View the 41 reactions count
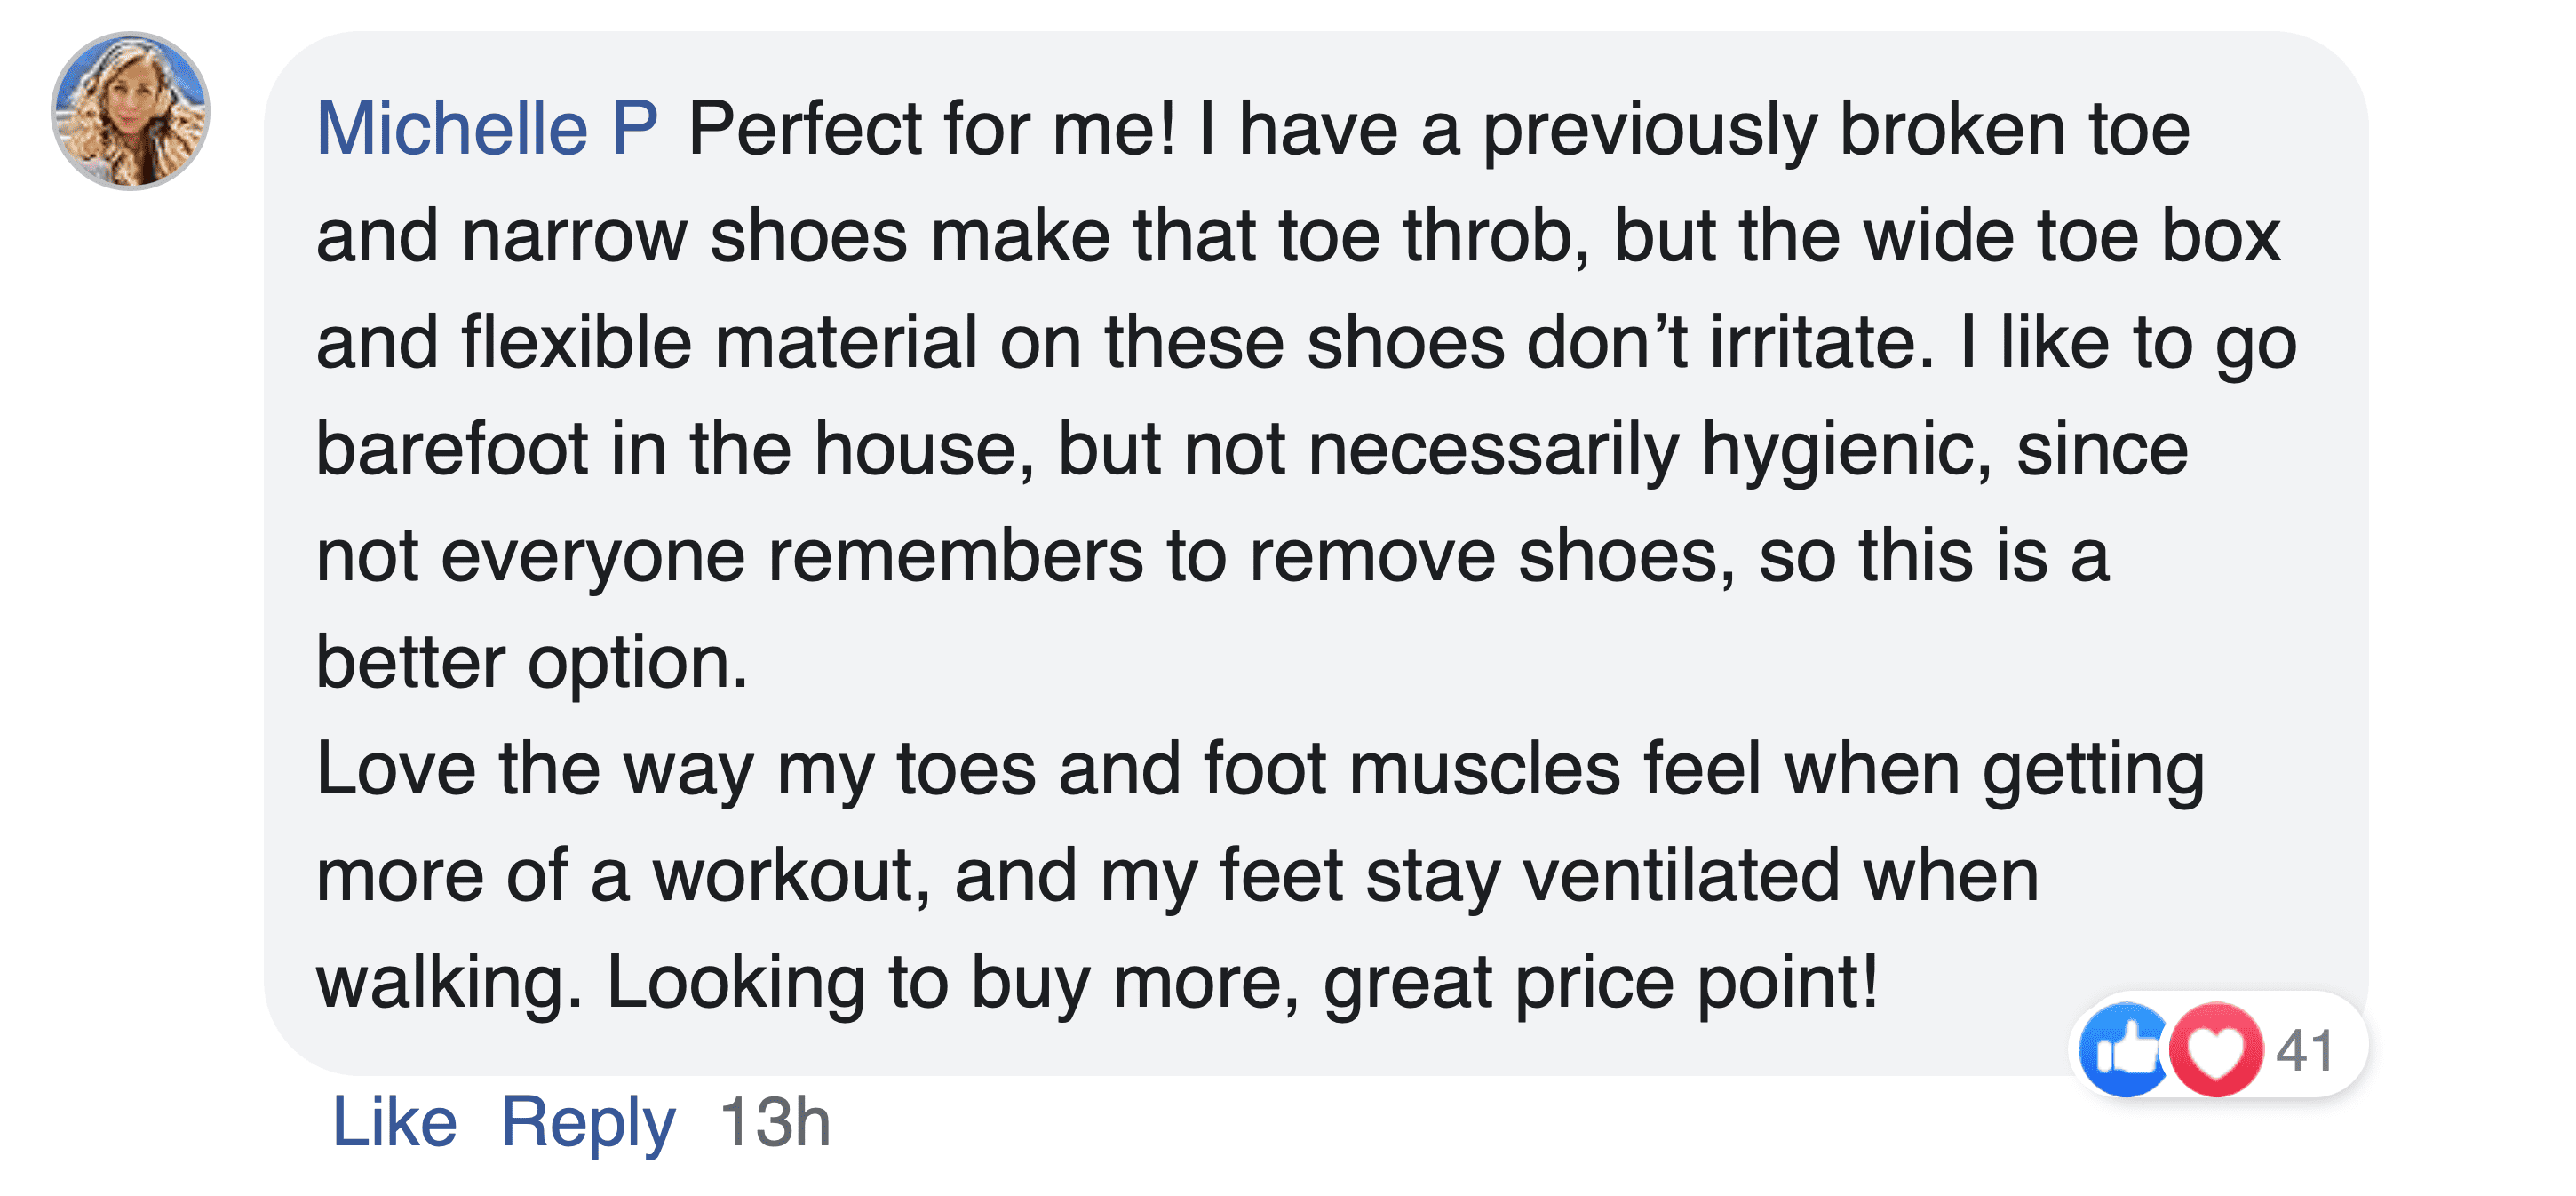Image resolution: width=2576 pixels, height=1196 pixels. (2304, 1051)
